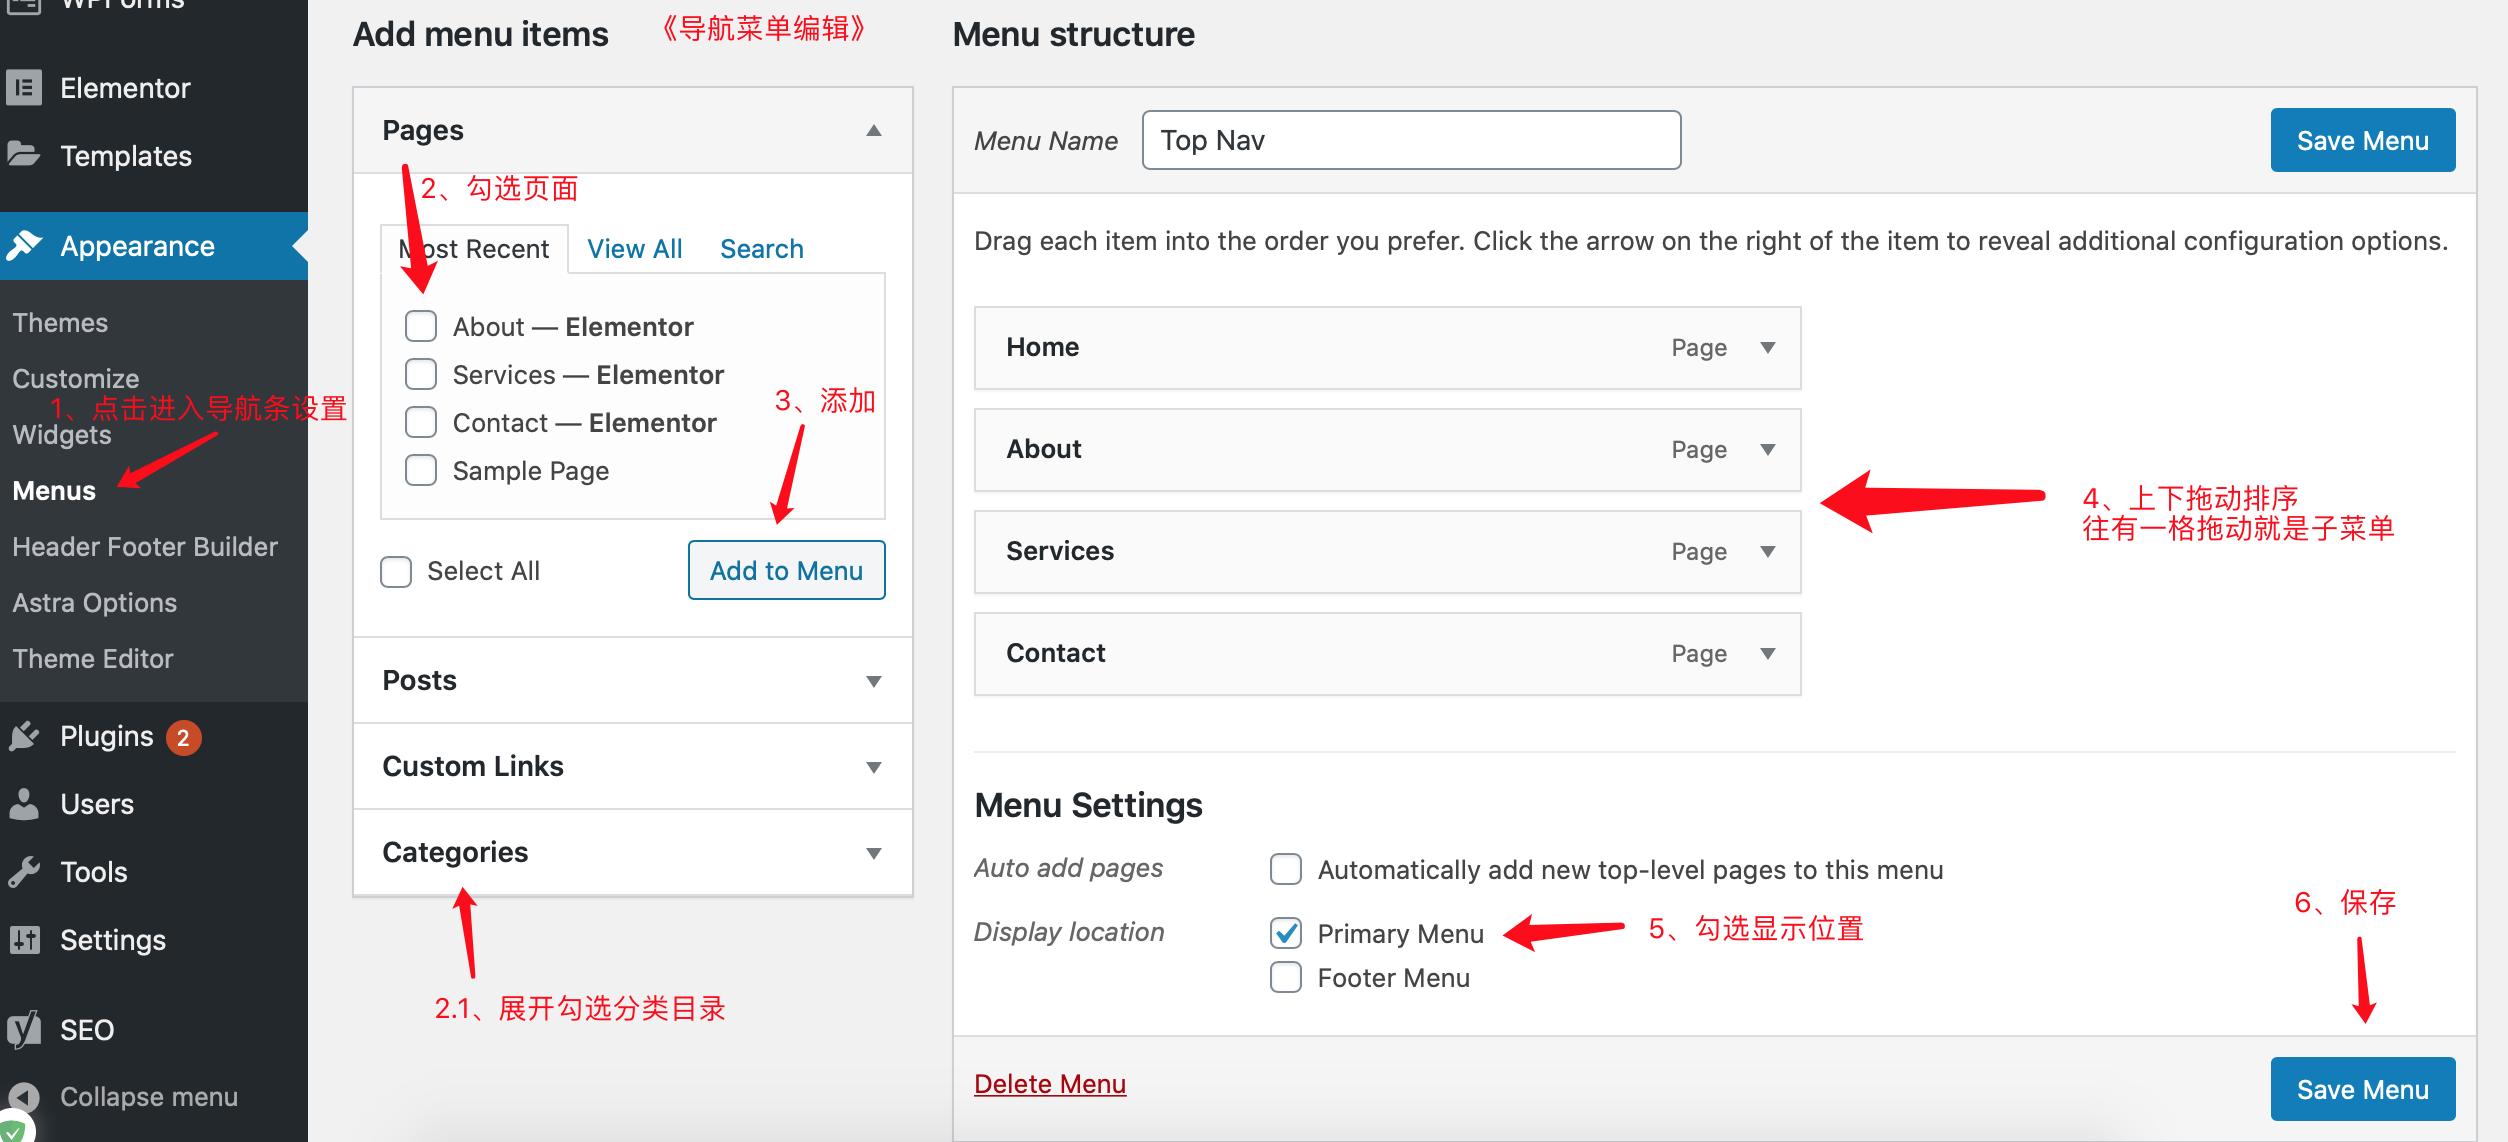Click the Add to Menu button
This screenshot has height=1142, width=2508.
[786, 570]
